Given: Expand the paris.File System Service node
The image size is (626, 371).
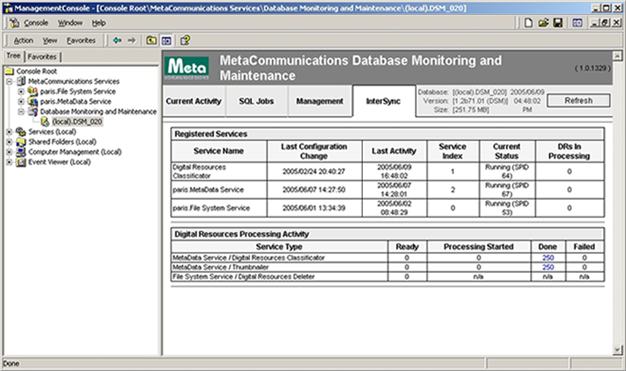Looking at the screenshot, I should pyautogui.click(x=21, y=91).
